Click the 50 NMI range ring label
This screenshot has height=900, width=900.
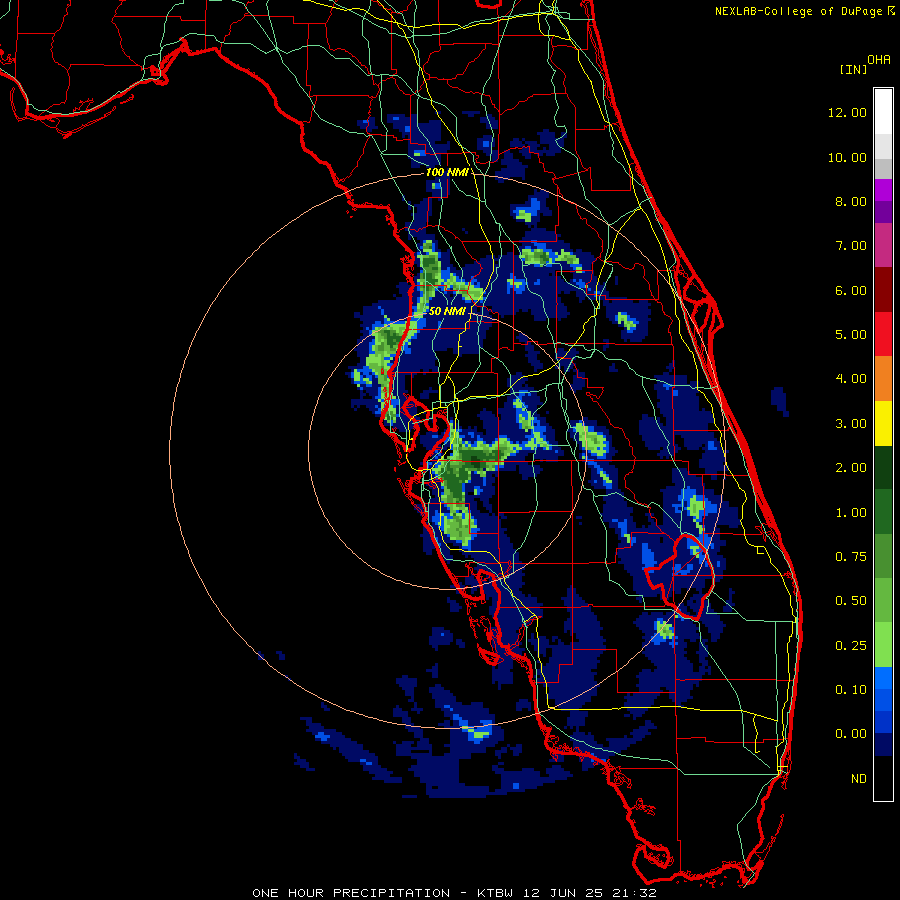[447, 311]
